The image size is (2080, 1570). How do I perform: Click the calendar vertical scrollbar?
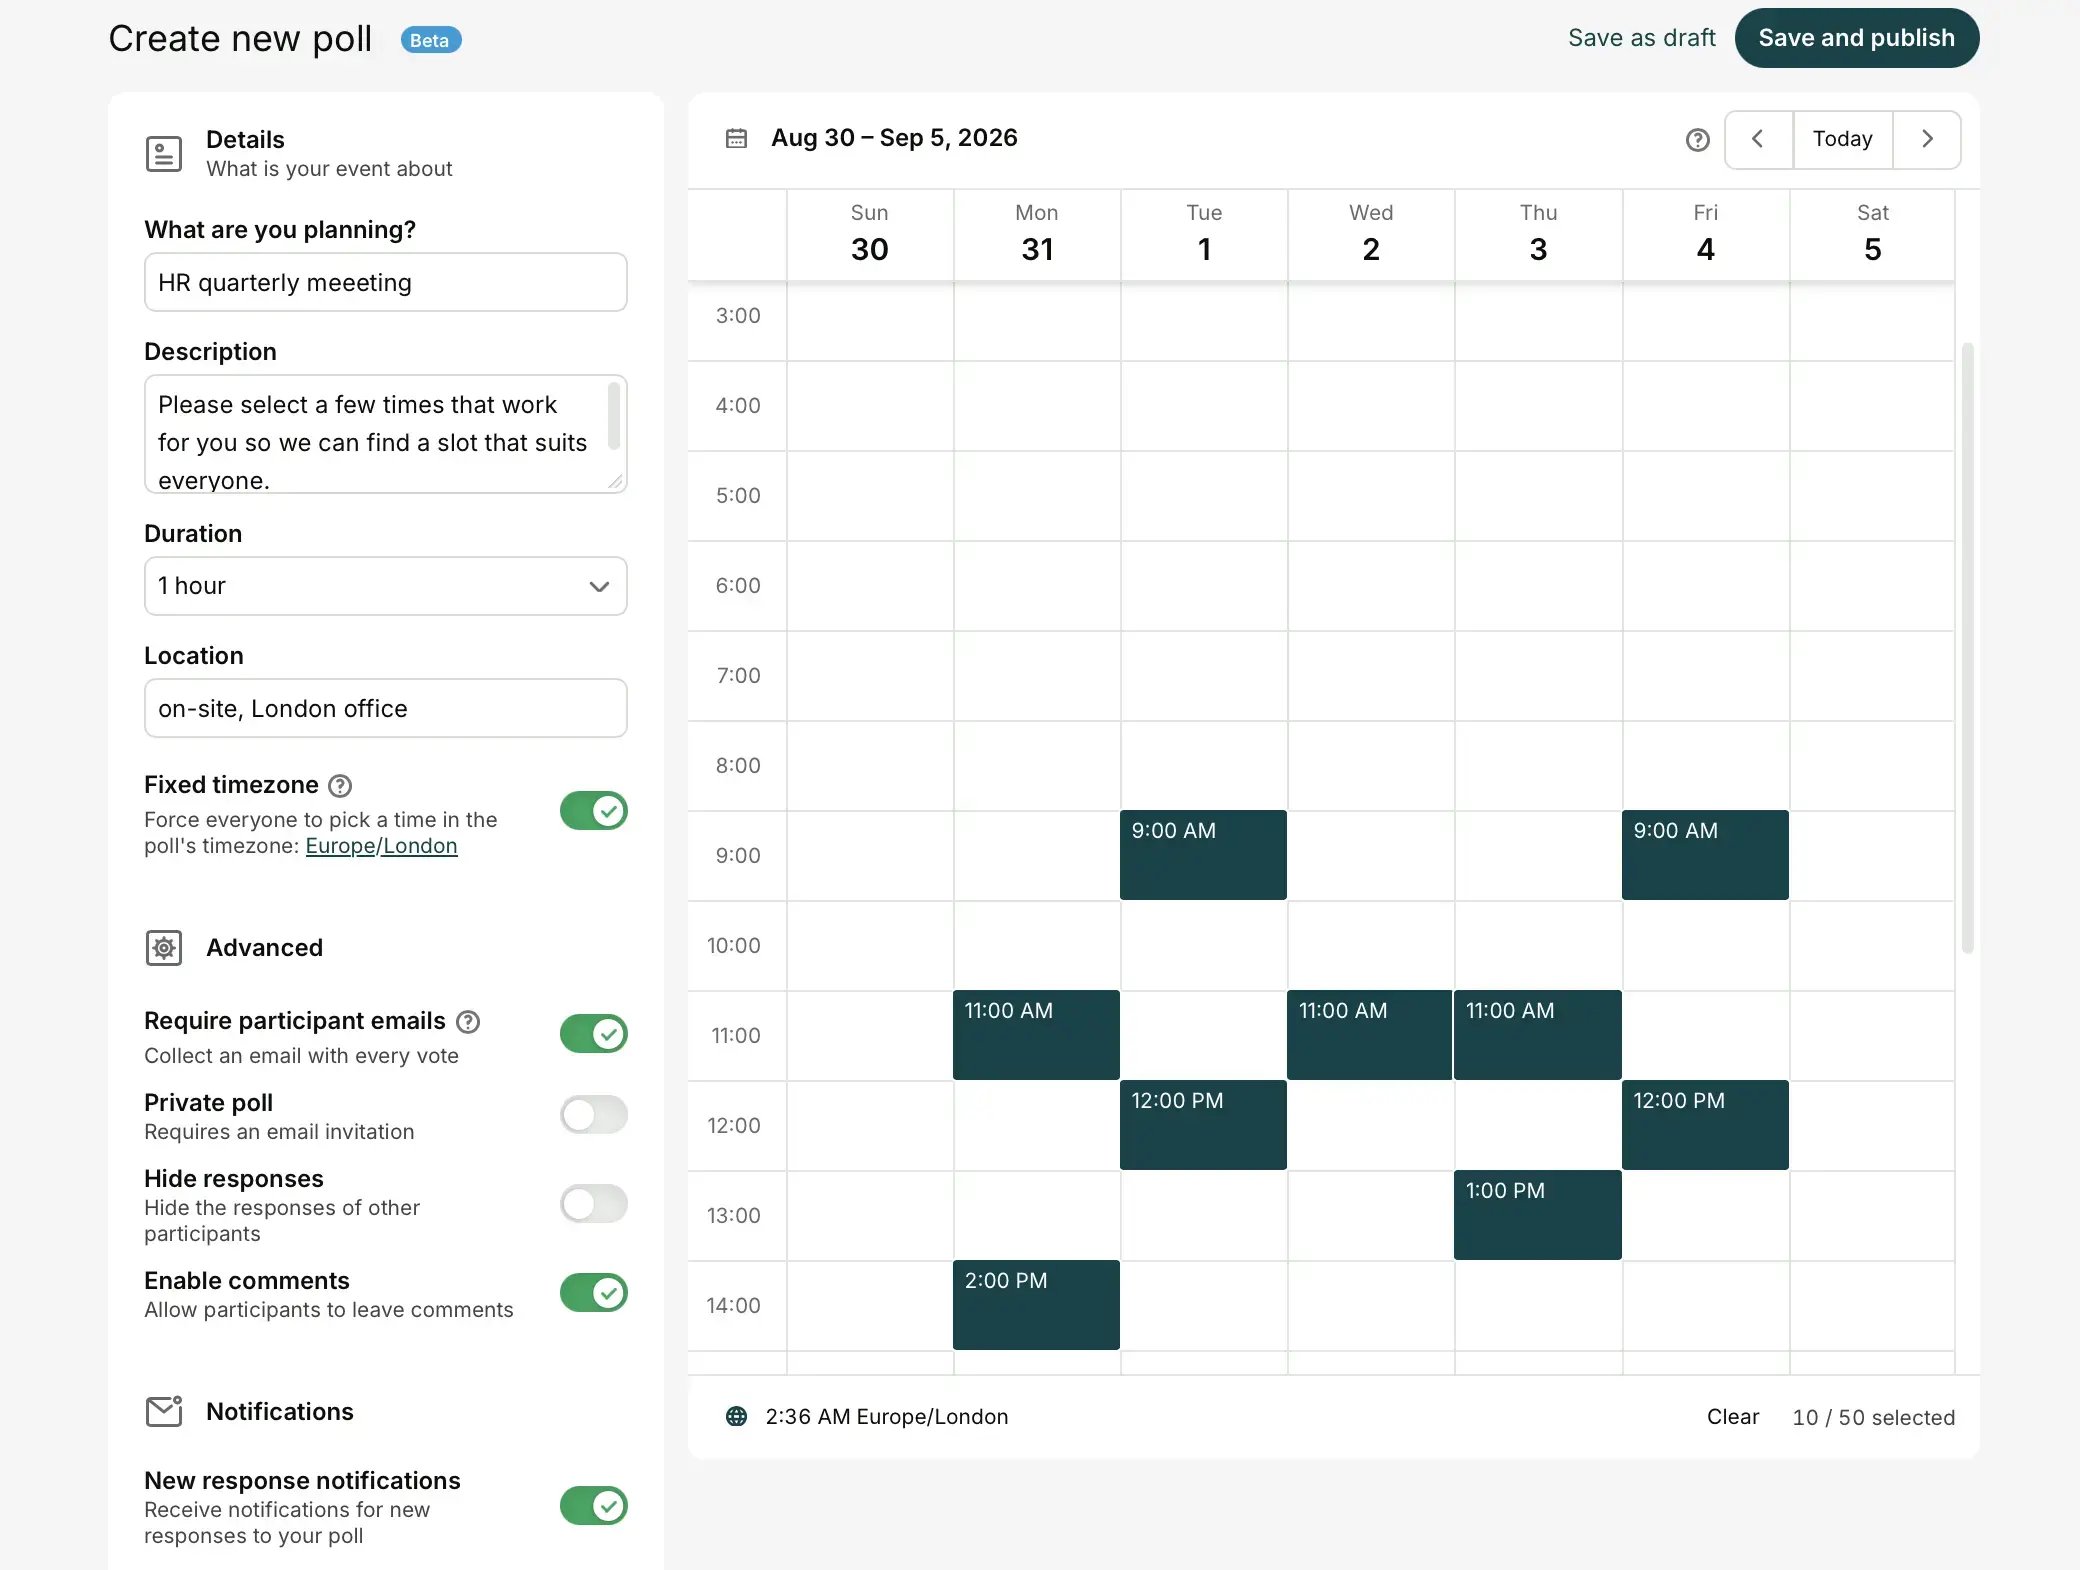pos(1967,648)
